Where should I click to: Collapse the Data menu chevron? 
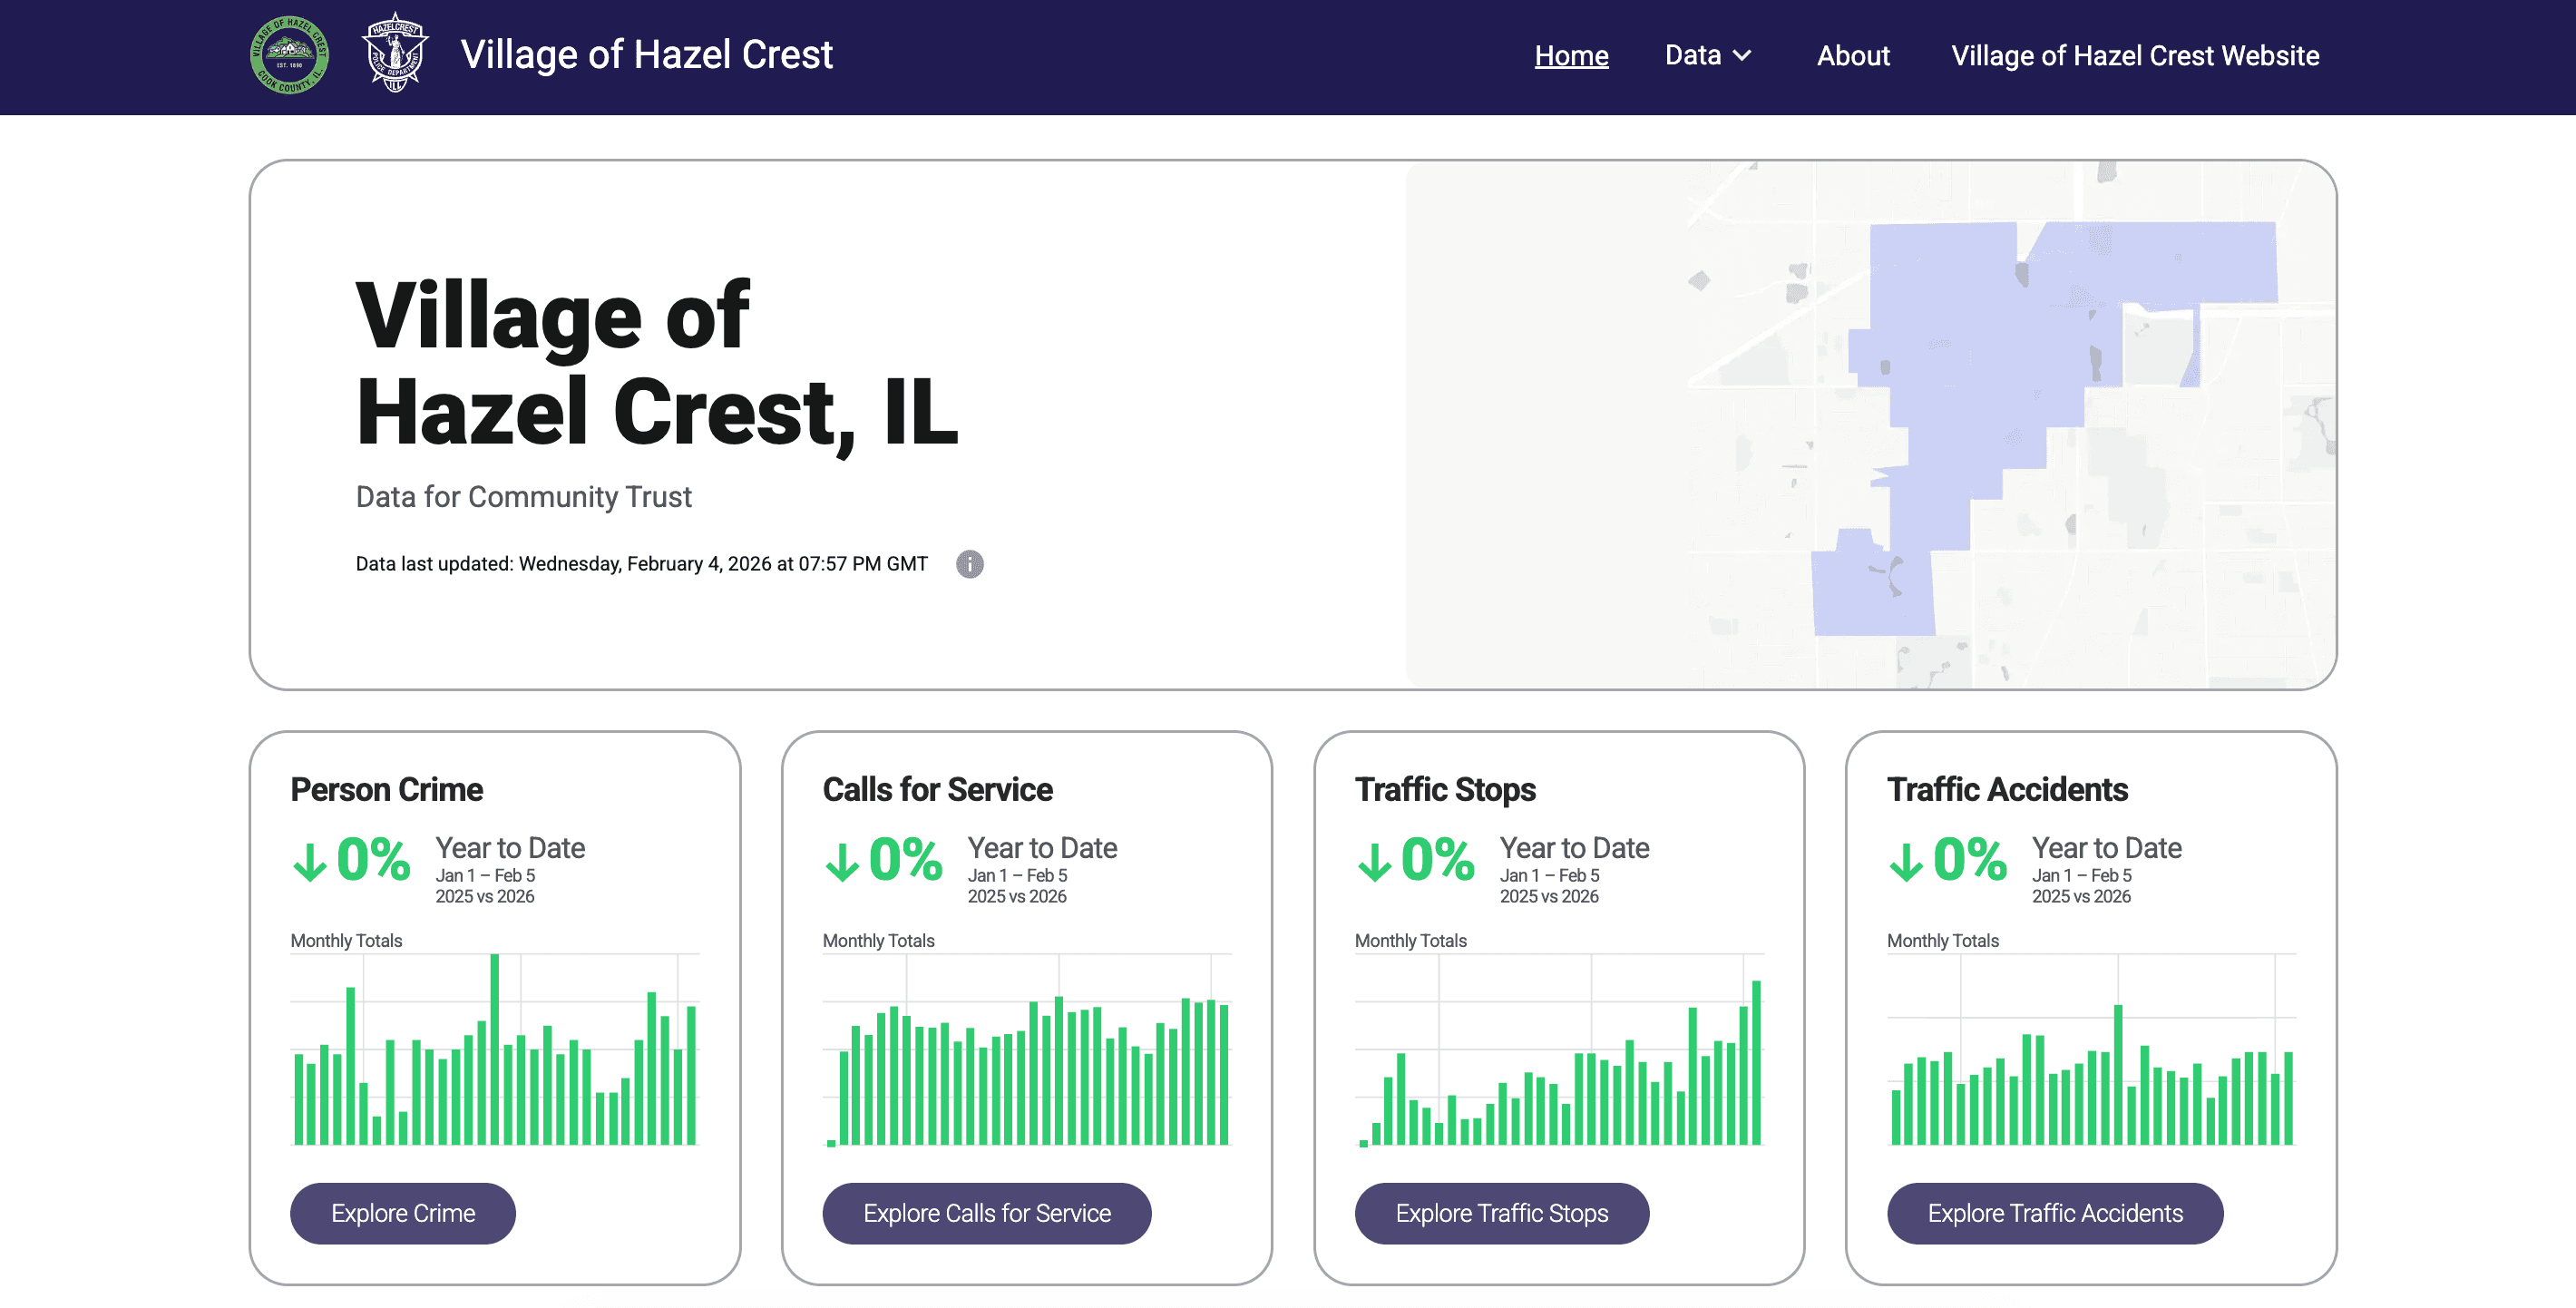pos(1742,57)
